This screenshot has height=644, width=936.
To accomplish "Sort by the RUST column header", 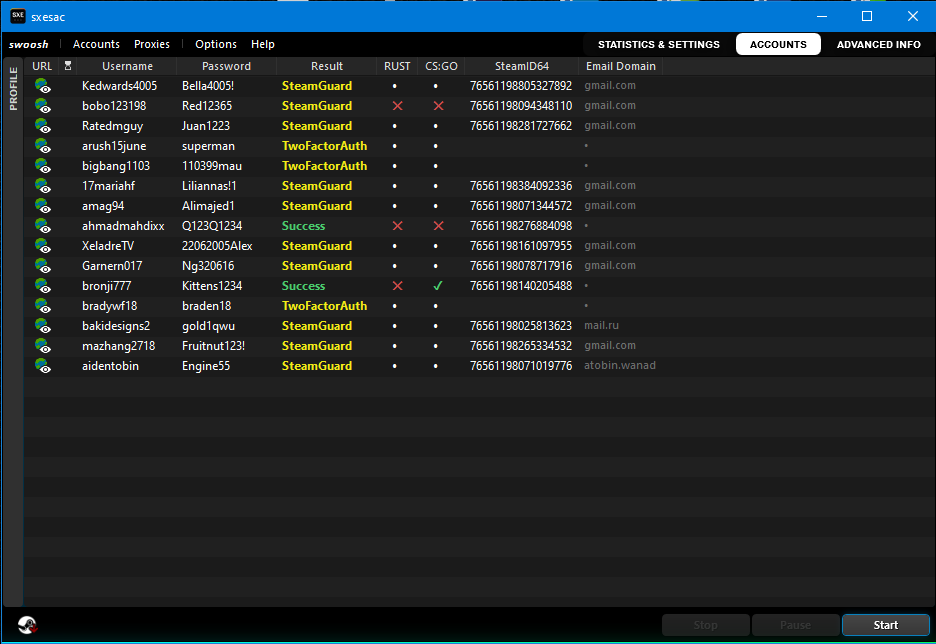I will coord(397,66).
